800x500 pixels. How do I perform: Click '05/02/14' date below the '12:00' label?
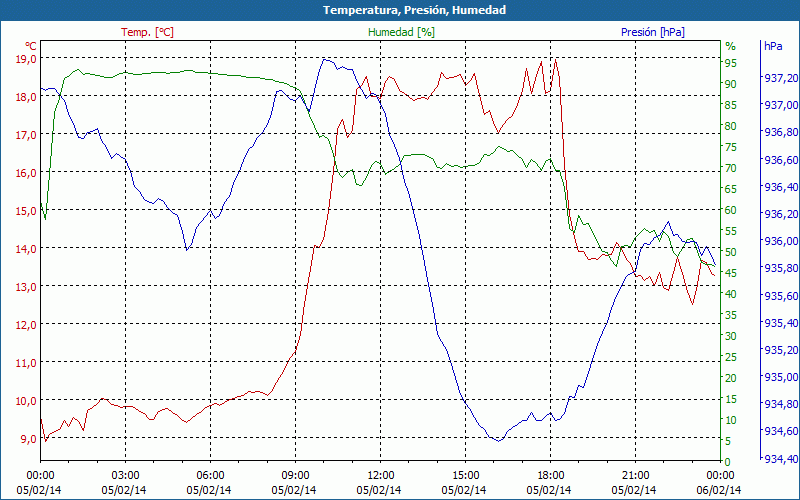[x=379, y=490]
